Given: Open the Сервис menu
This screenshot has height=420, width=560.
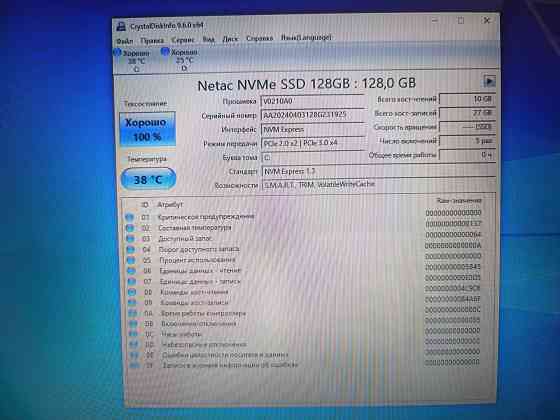Looking at the screenshot, I should click(x=183, y=40).
